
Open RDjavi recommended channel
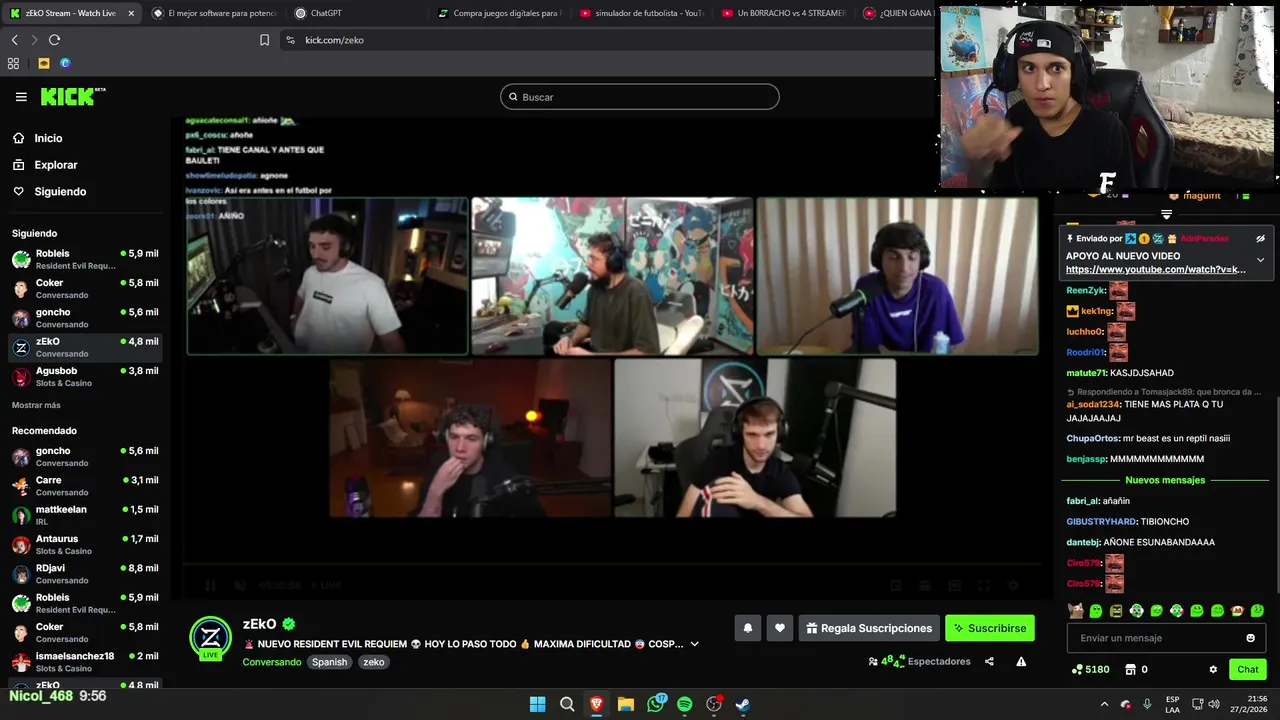[85, 574]
